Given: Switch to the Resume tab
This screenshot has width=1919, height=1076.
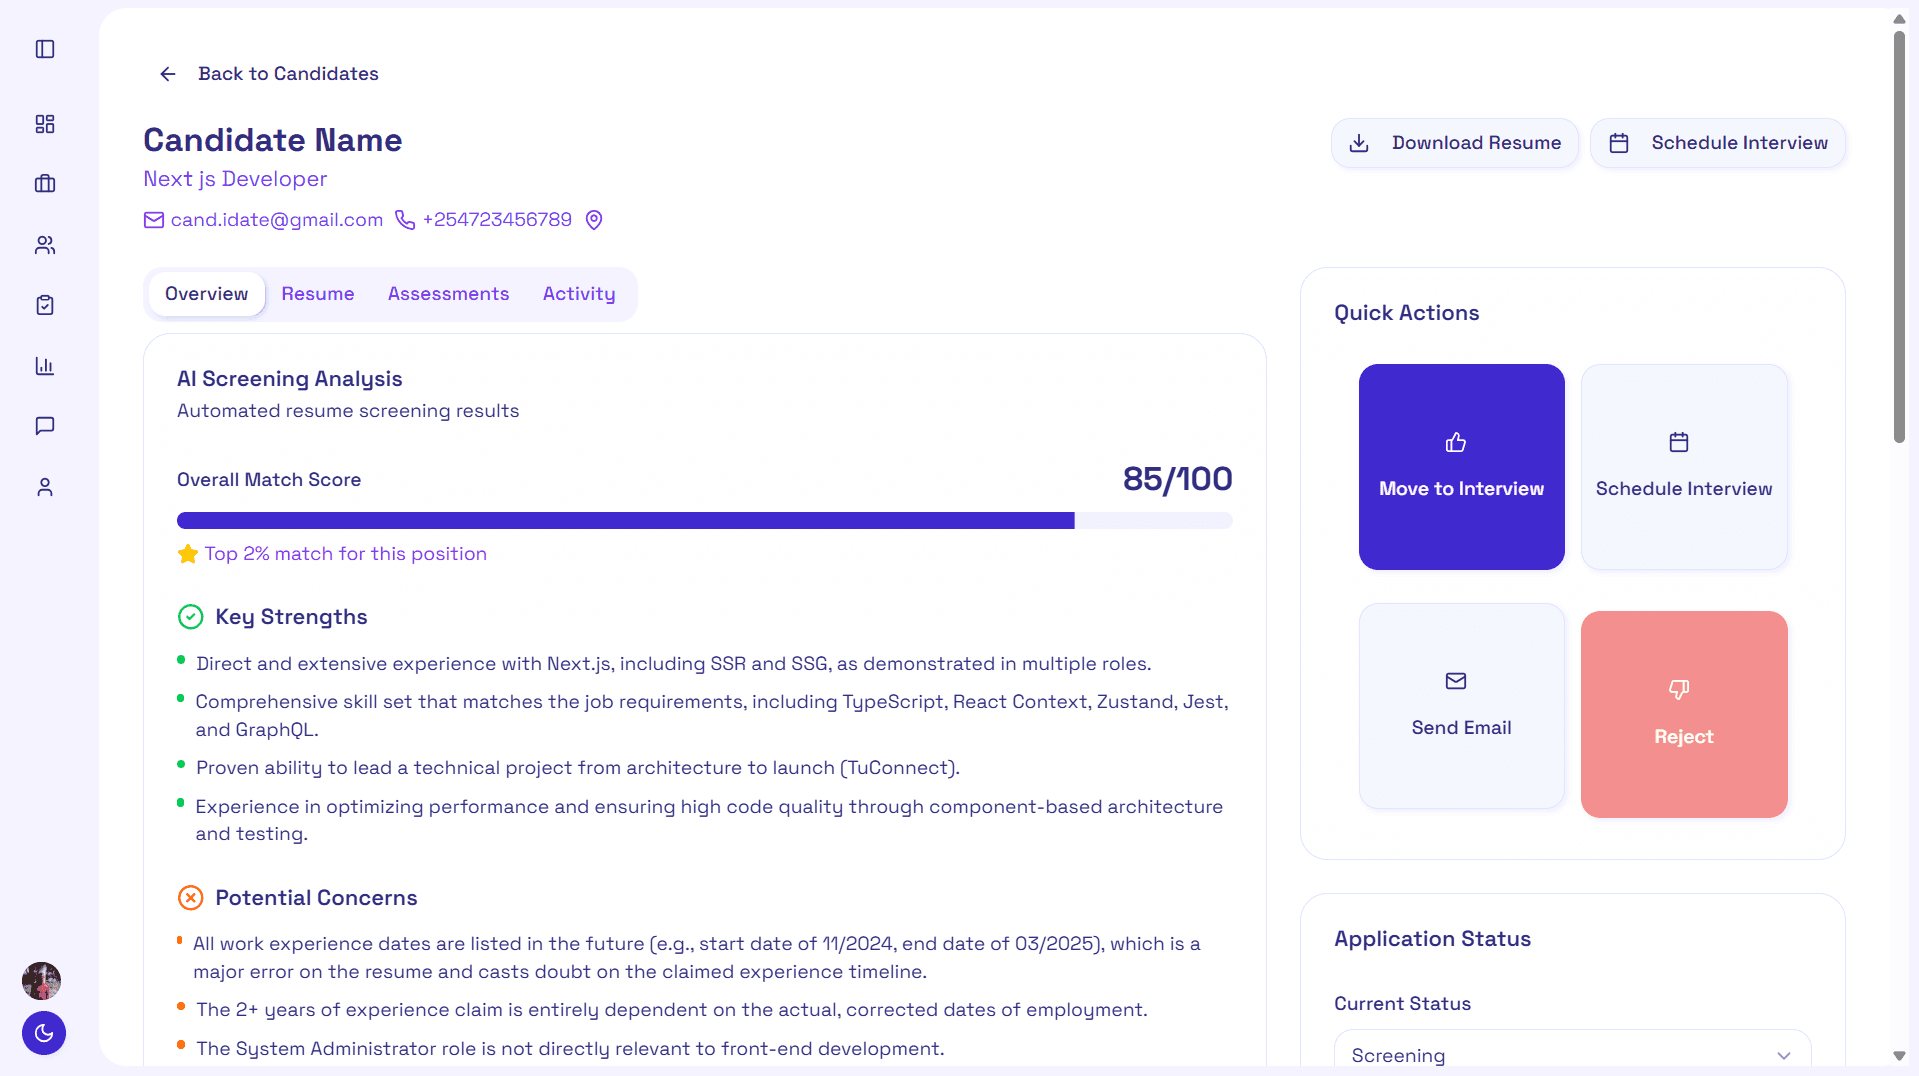Looking at the screenshot, I should point(318,293).
